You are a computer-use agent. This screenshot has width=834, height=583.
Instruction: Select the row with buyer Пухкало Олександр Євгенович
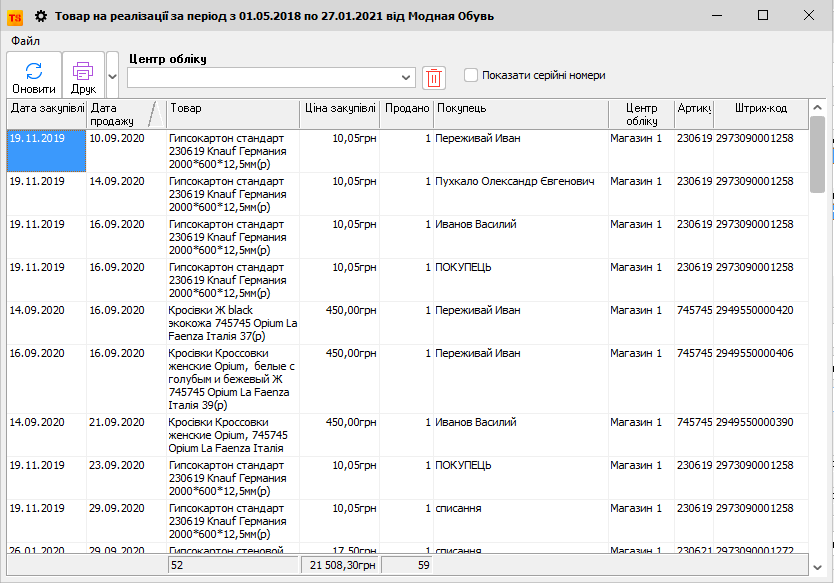tap(515, 182)
